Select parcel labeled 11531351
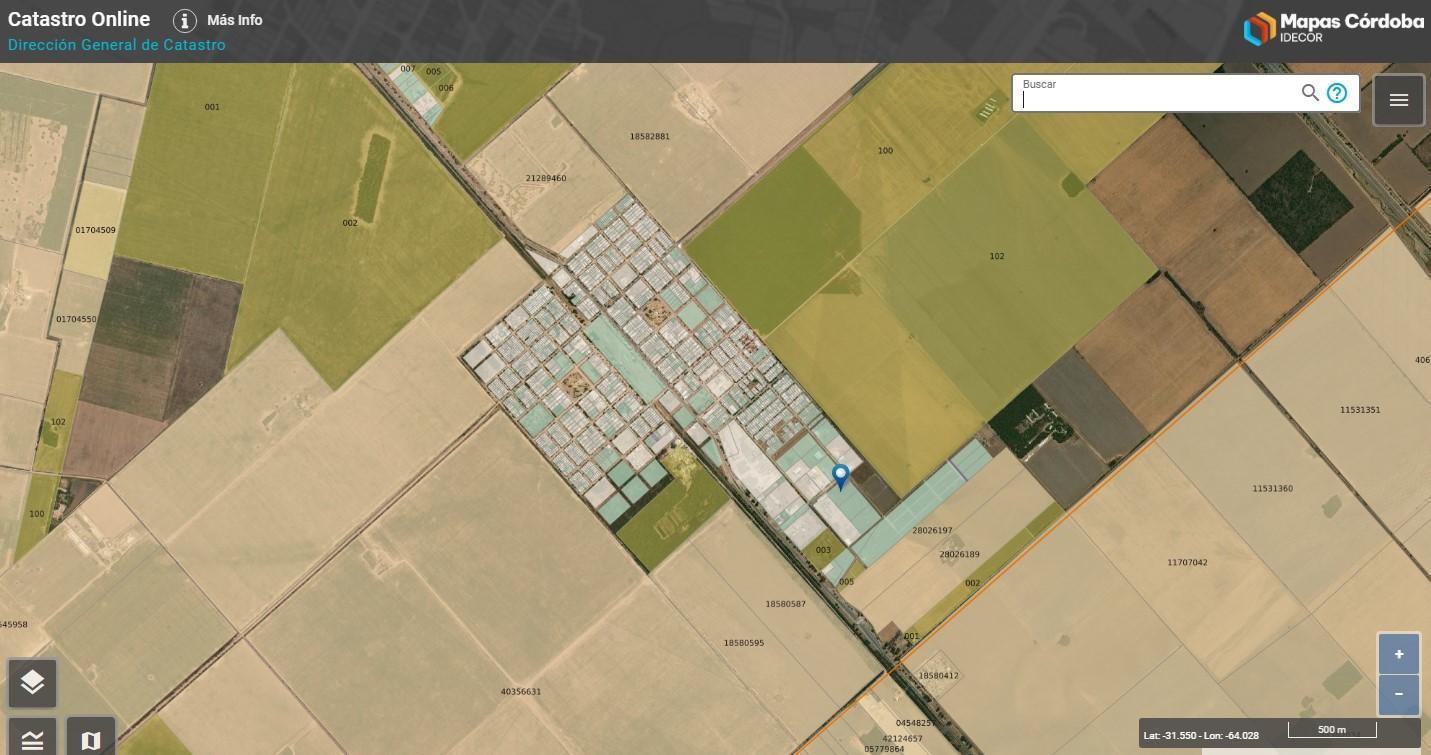 pos(1360,410)
